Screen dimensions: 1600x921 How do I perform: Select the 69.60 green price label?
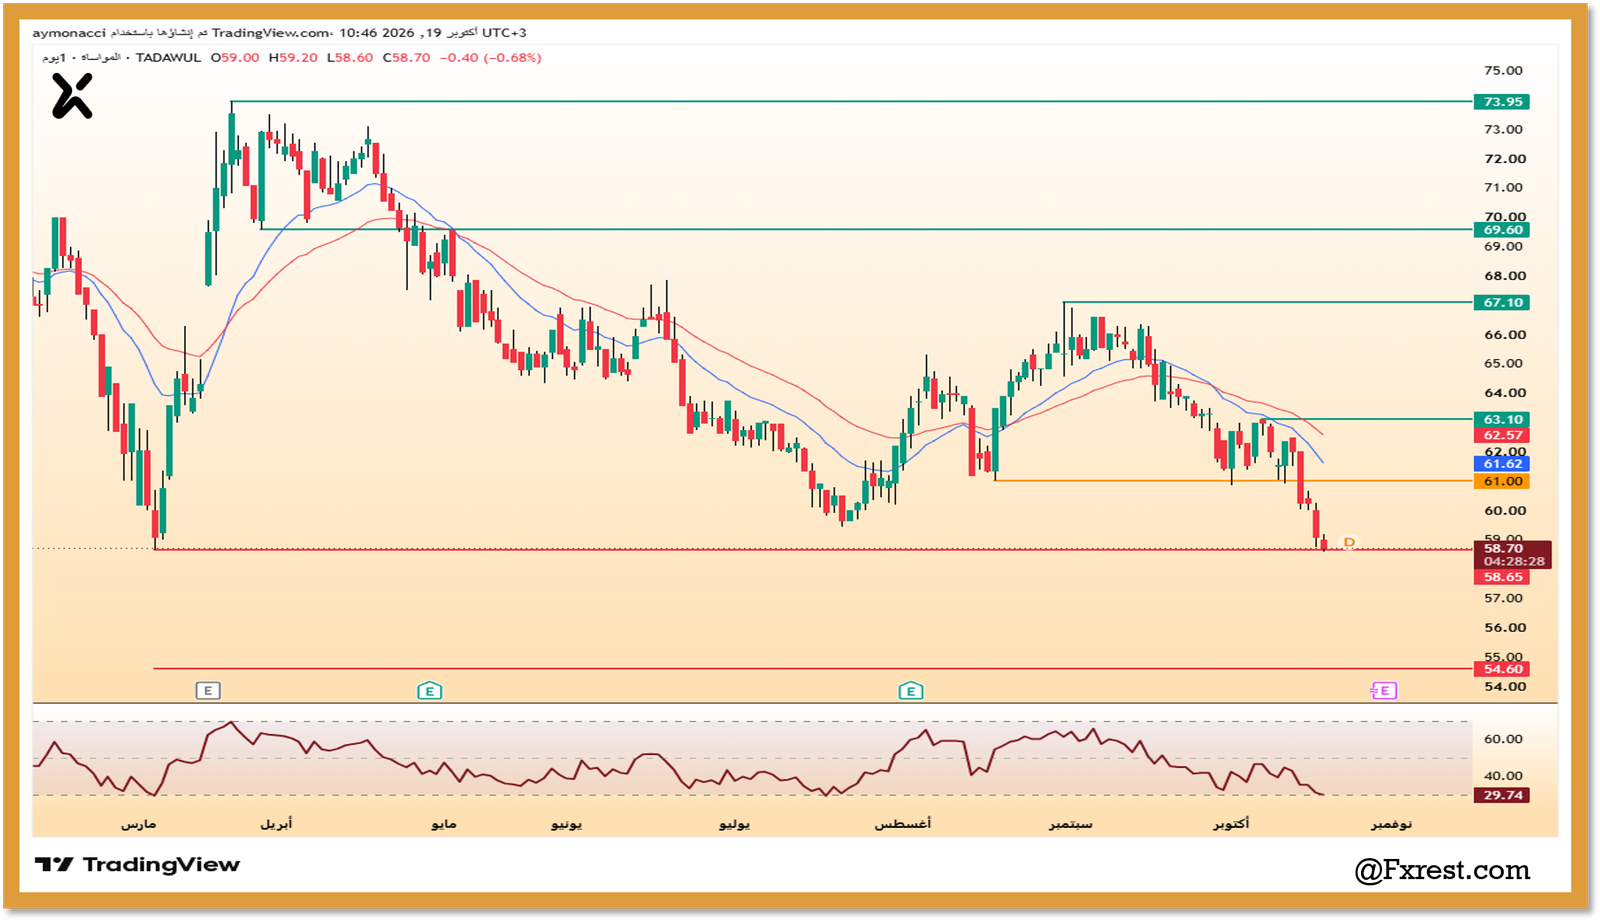click(1502, 230)
